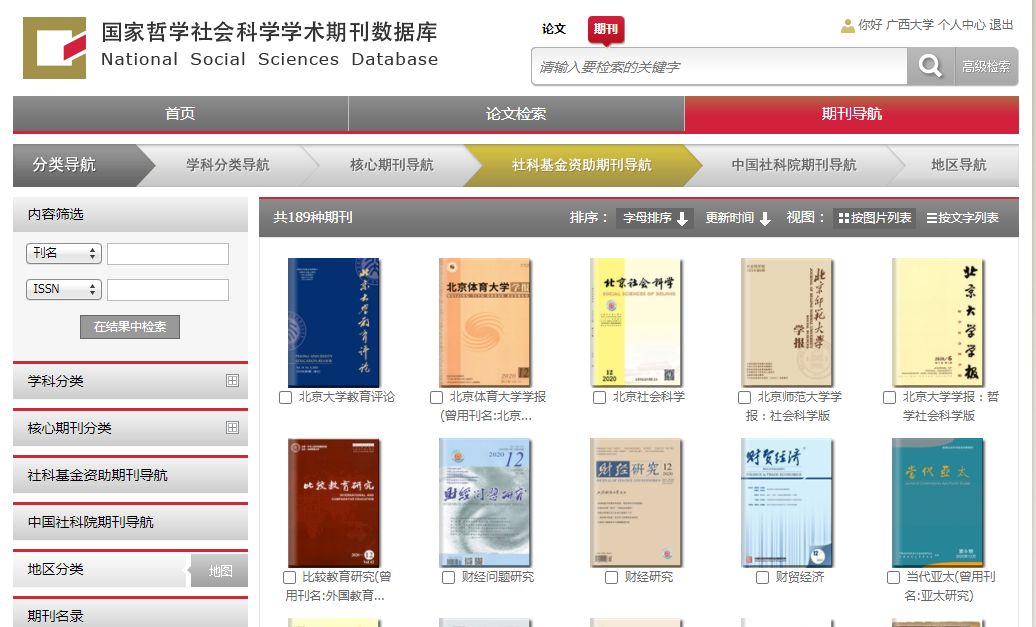Tick the checkbox for 北京大学学报
Screen dimensions: 1036x627
click(x=889, y=397)
